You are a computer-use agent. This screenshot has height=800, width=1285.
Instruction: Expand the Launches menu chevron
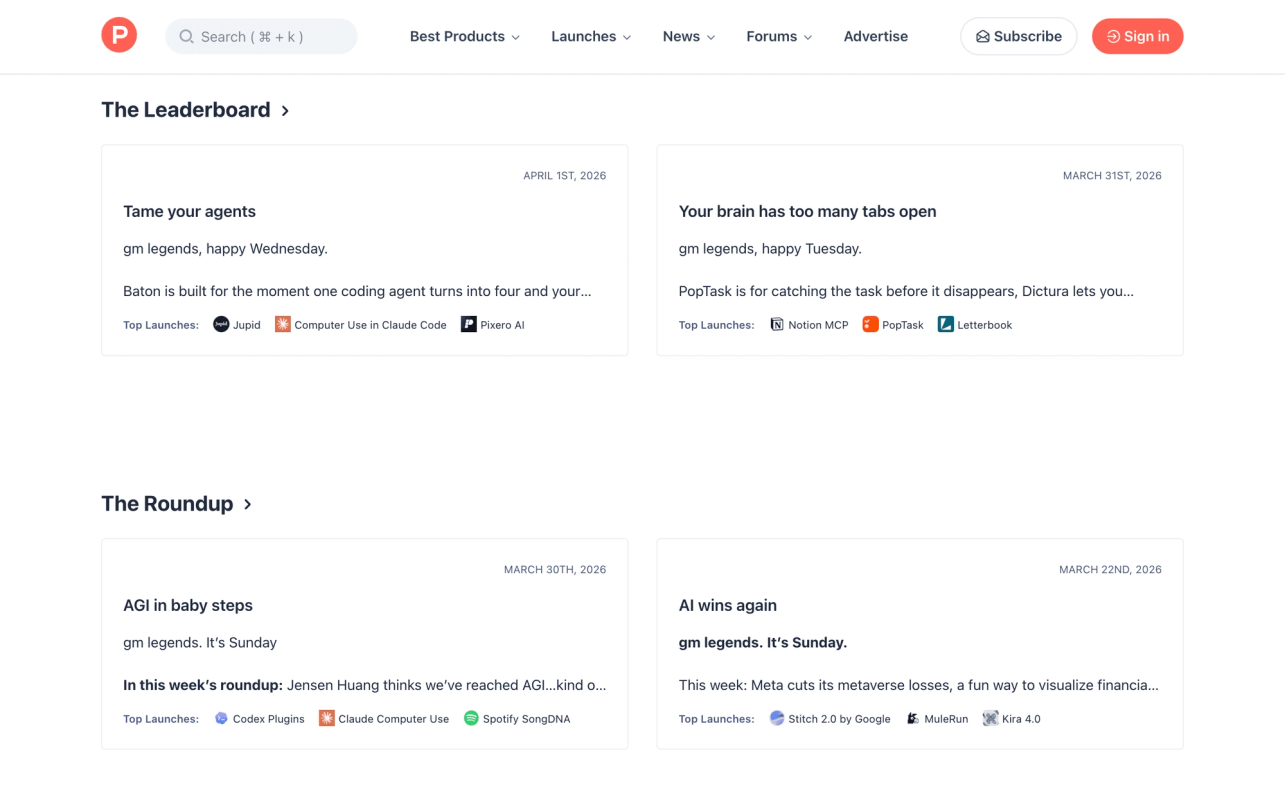coord(627,37)
